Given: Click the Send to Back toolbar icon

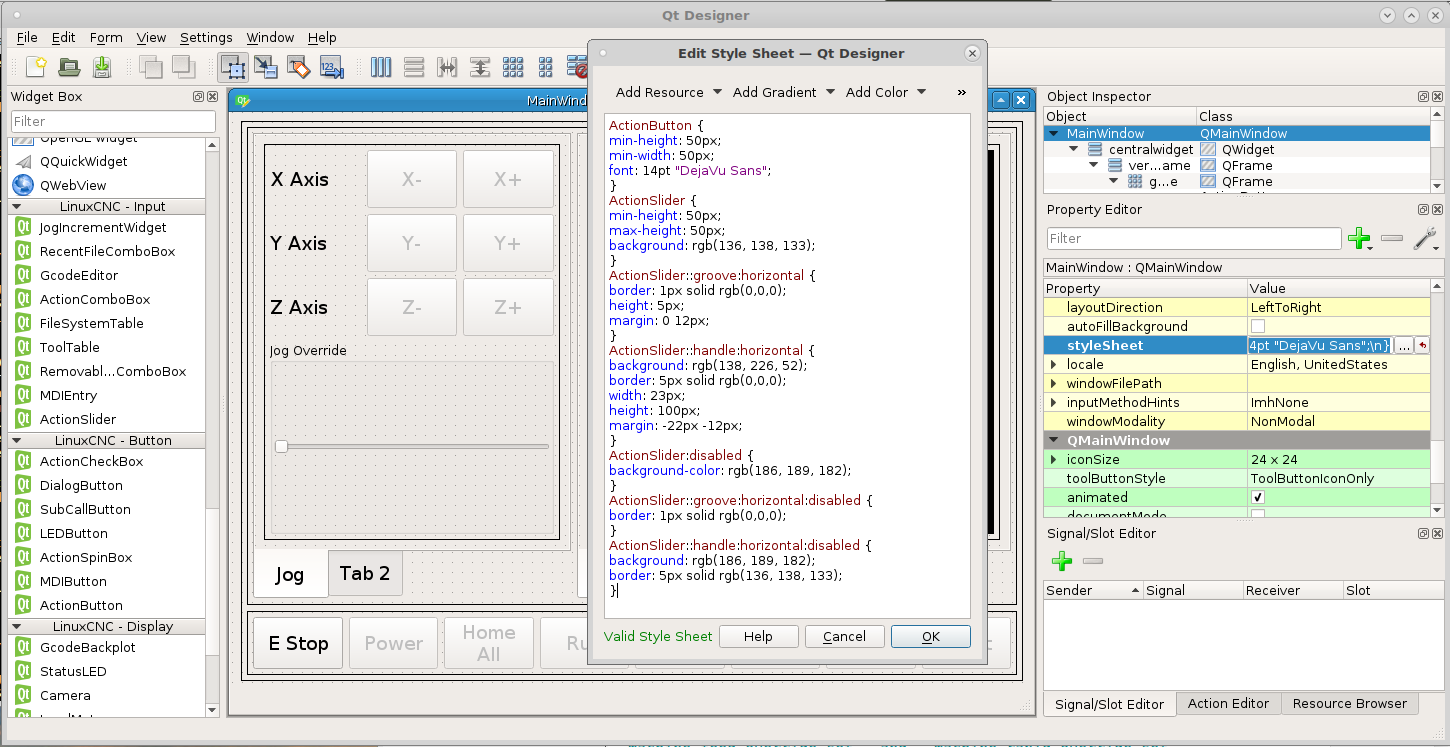Looking at the screenshot, I should (x=151, y=67).
